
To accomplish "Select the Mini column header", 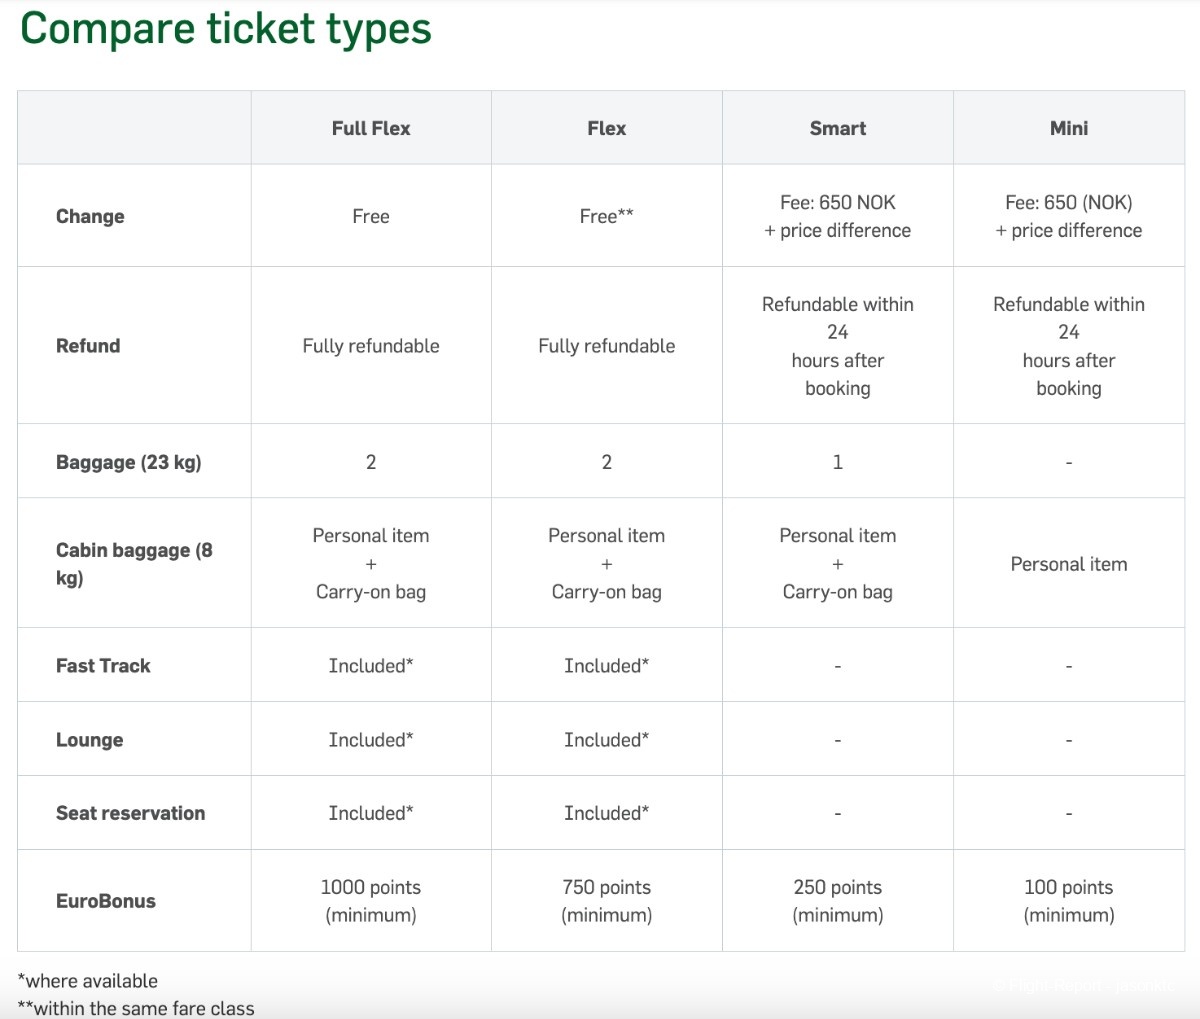I will click(x=1069, y=128).
